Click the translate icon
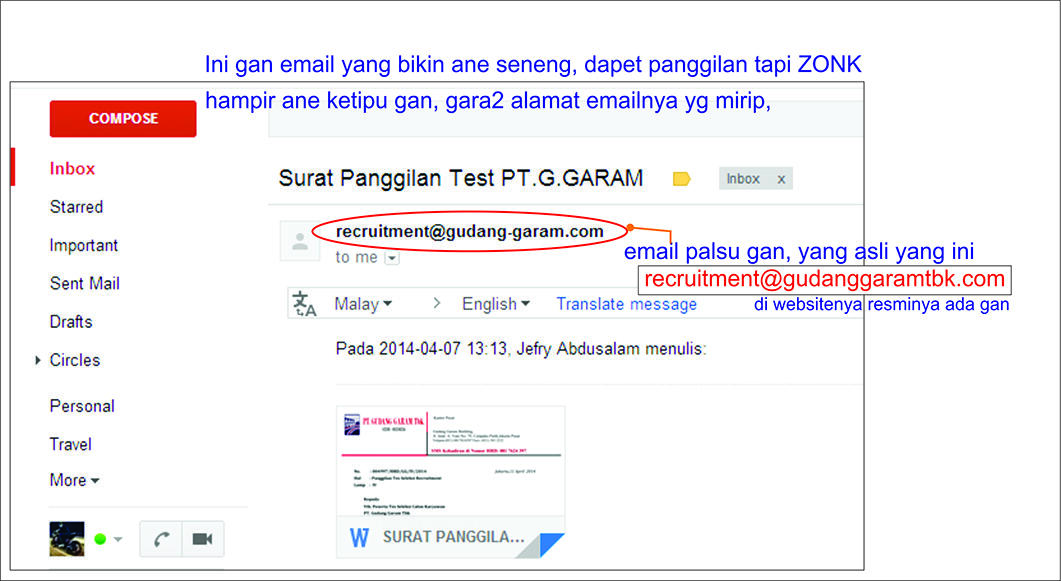1061x581 pixels. (x=304, y=304)
